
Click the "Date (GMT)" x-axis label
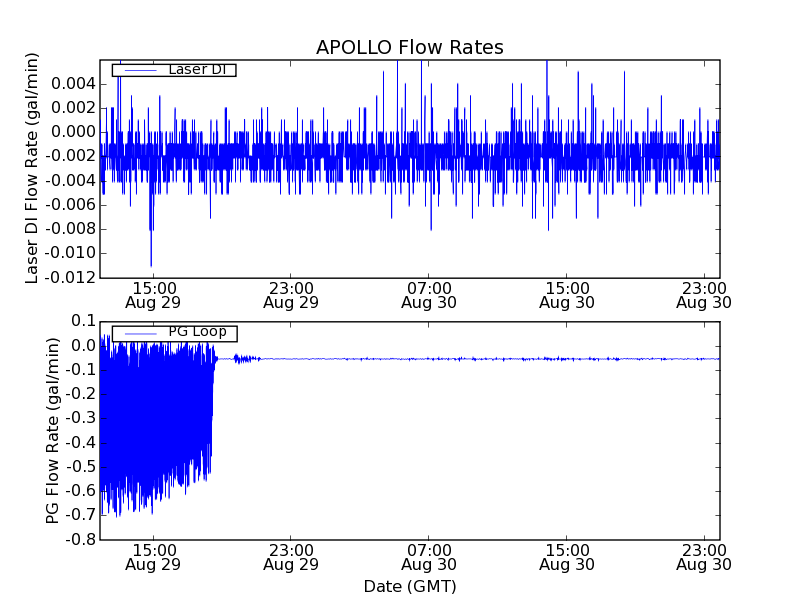pos(410,586)
